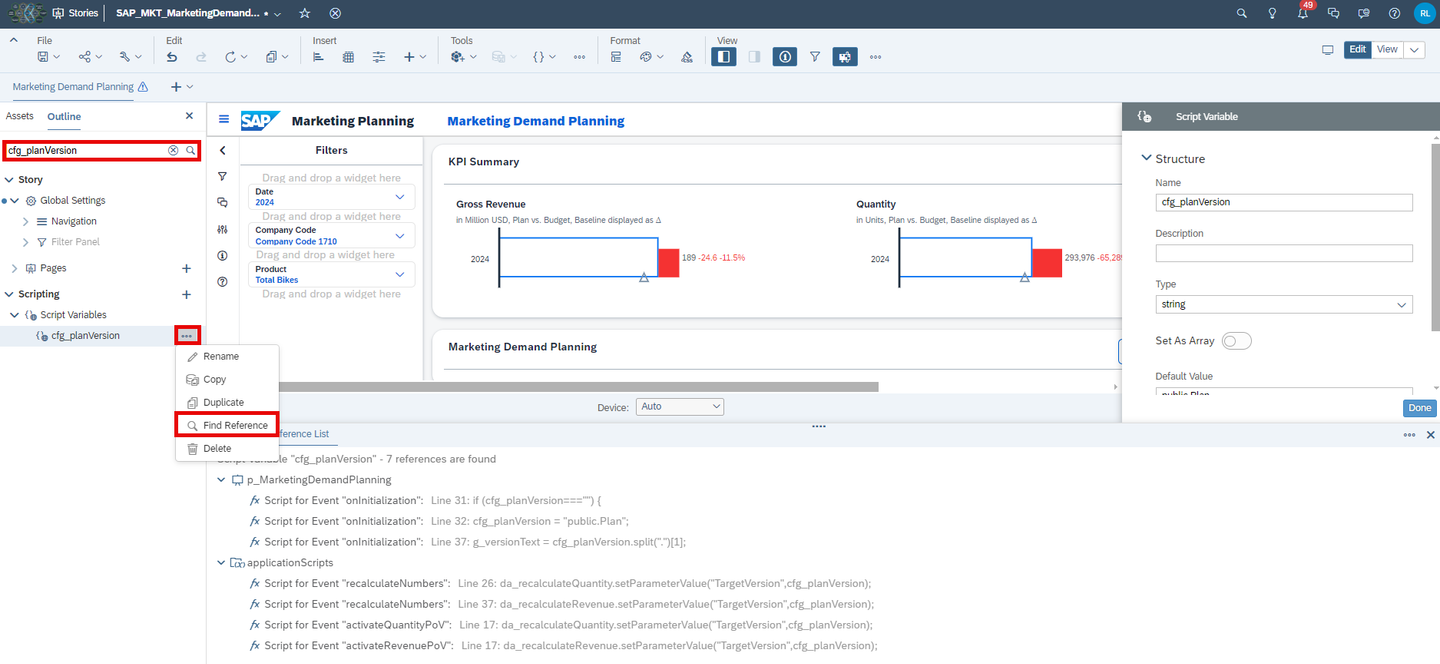Select the Outline tab
Screen dimensions: 1440x664
click(64, 116)
